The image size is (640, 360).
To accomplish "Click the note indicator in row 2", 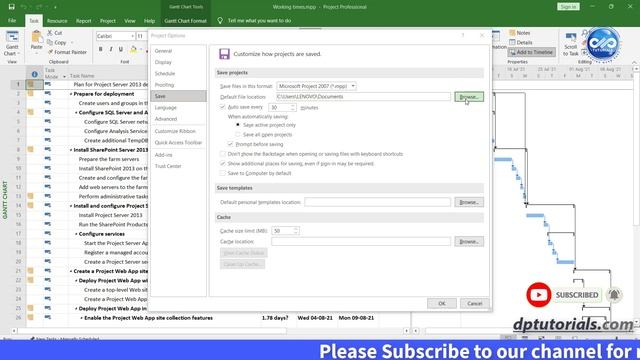I will coord(31,93).
